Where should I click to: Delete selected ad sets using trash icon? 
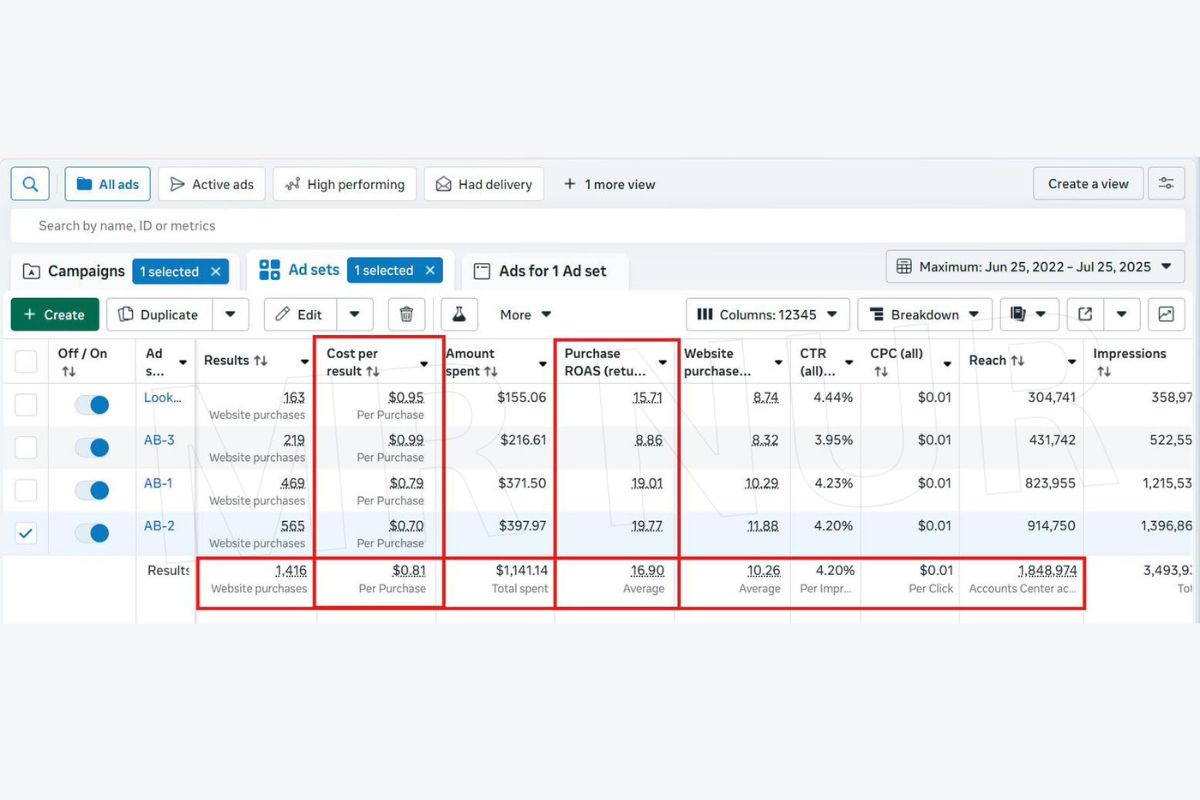[x=407, y=314]
